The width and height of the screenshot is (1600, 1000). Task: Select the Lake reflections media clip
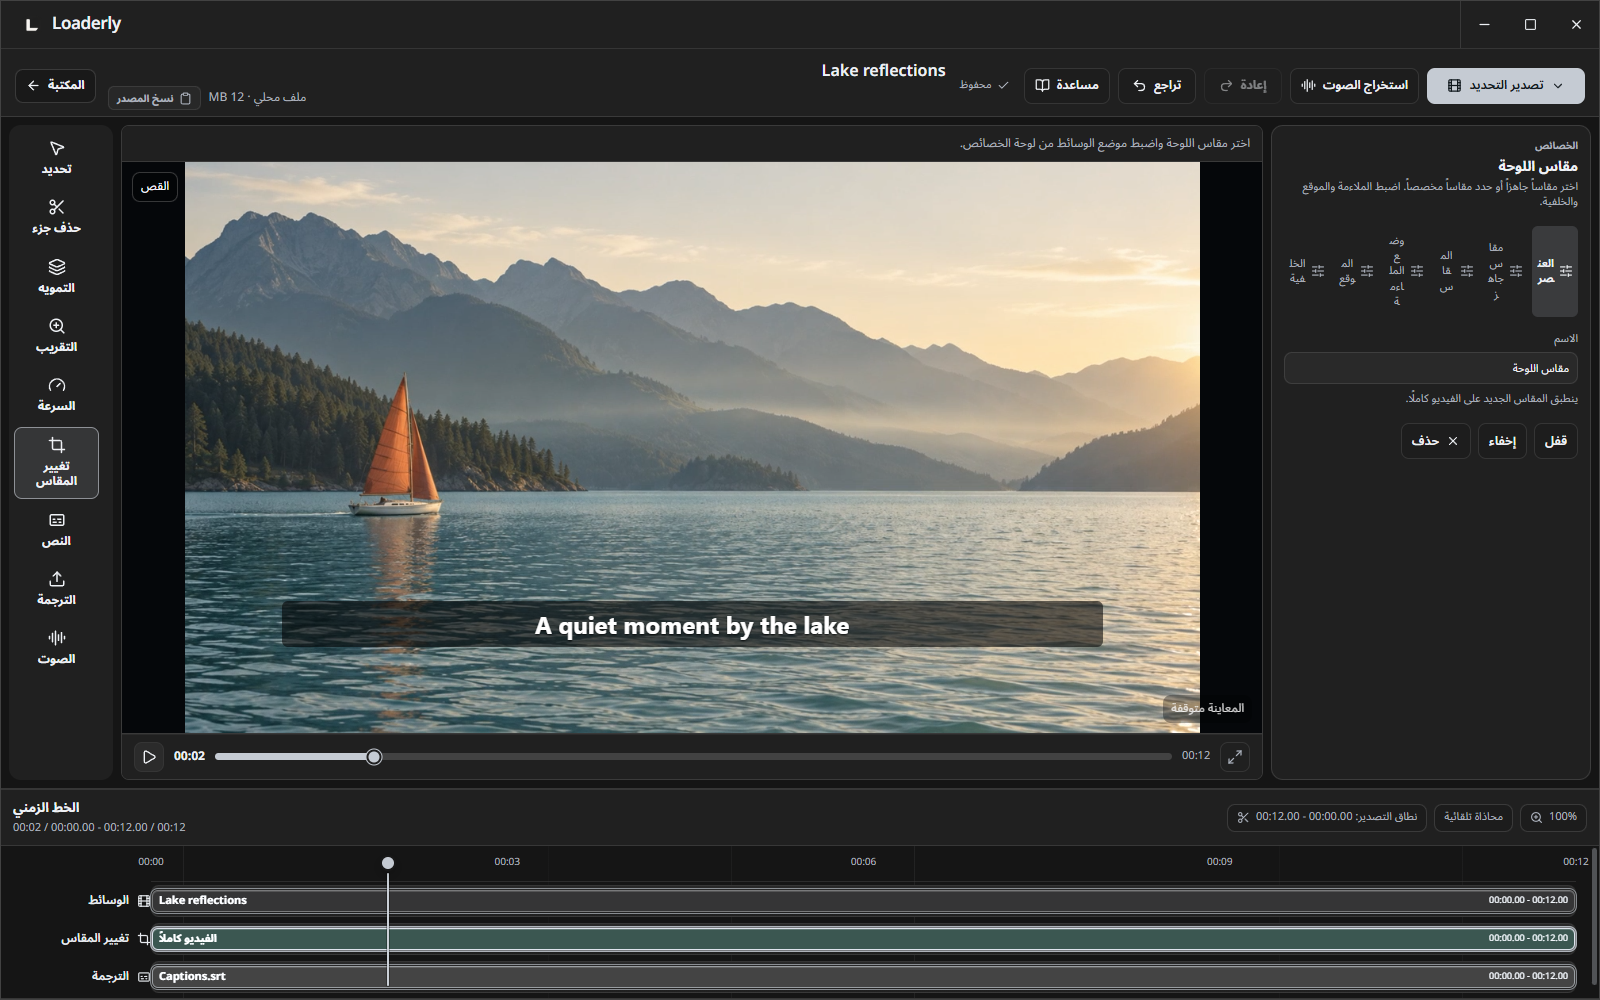tap(864, 900)
